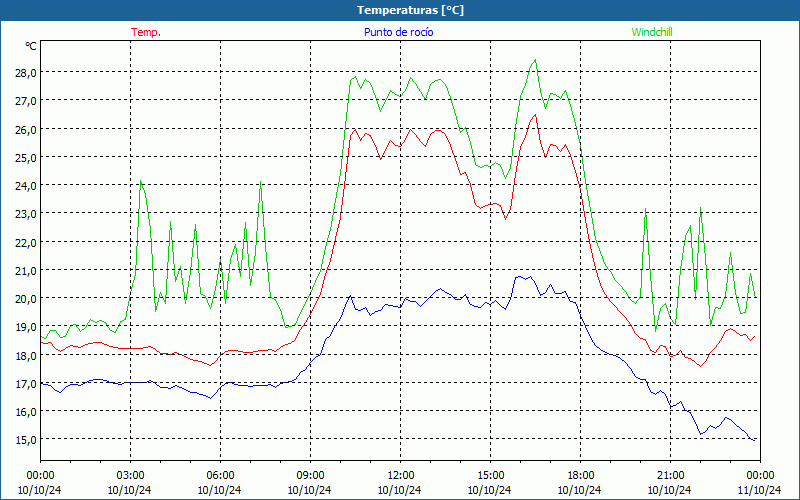Image resolution: width=800 pixels, height=500 pixels.
Task: Click the 10/10/24 date under 21:00
Action: tap(670, 490)
